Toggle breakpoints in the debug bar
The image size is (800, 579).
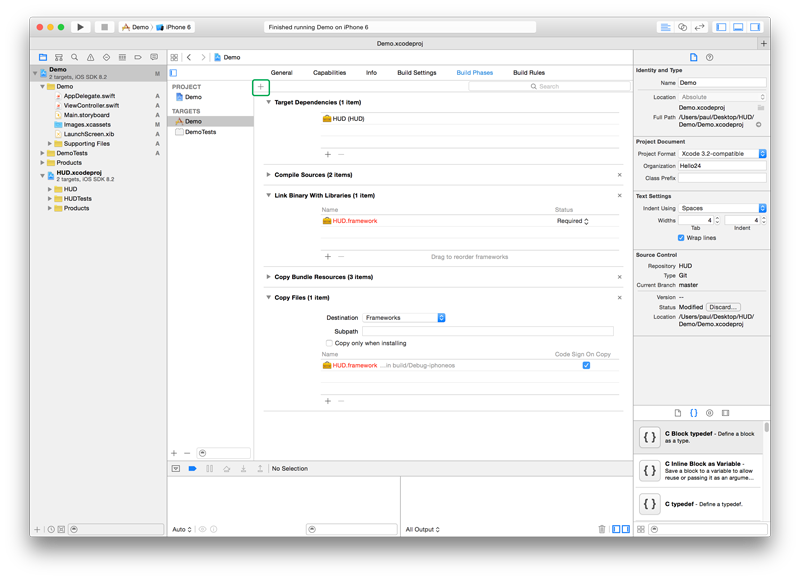(x=192, y=468)
